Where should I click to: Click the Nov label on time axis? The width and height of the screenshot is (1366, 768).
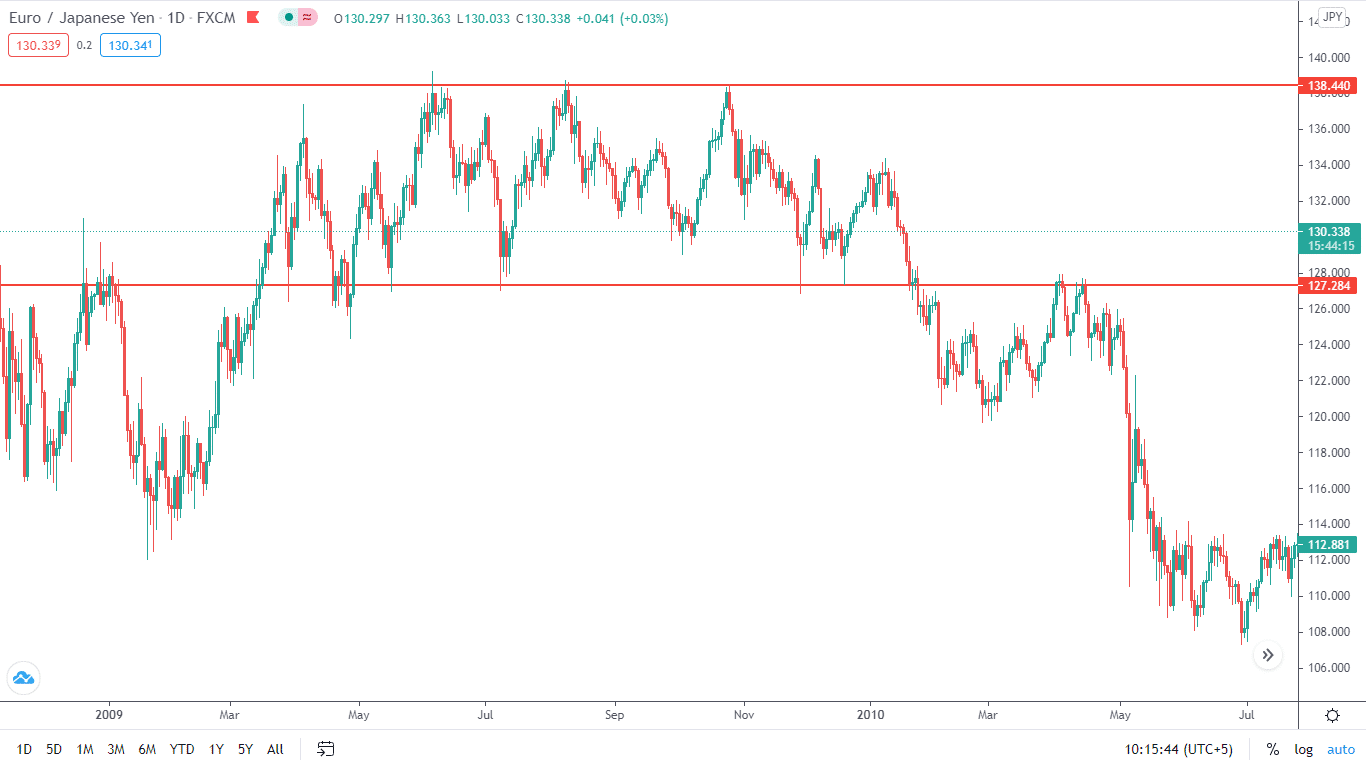coord(742,715)
